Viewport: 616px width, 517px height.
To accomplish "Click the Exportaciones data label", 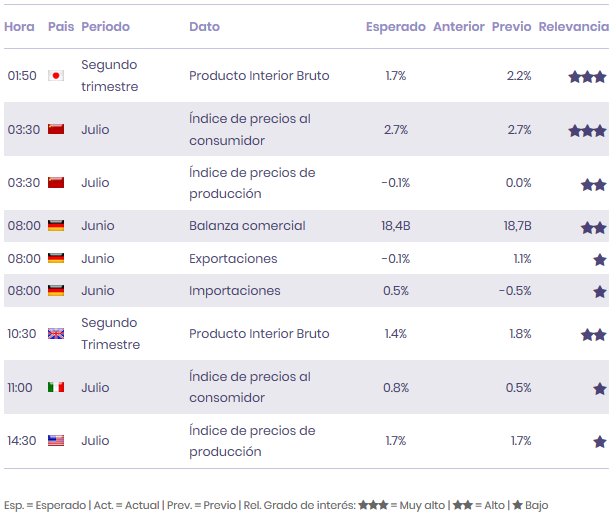I will (x=233, y=259).
